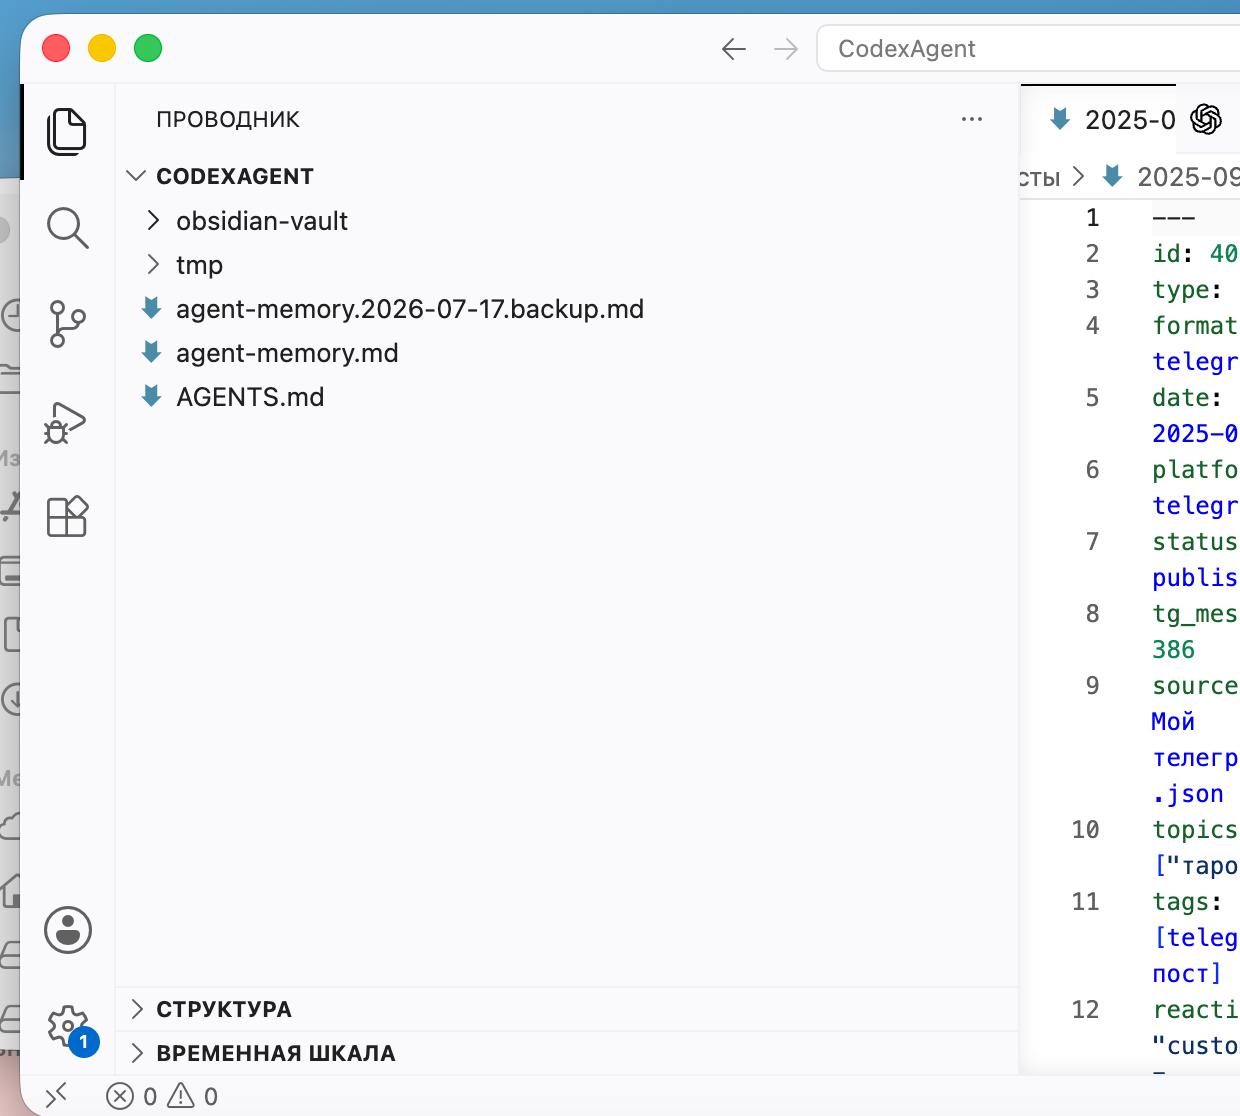Click line number 1 in the editor
This screenshot has height=1116, width=1240.
pos(1093,218)
